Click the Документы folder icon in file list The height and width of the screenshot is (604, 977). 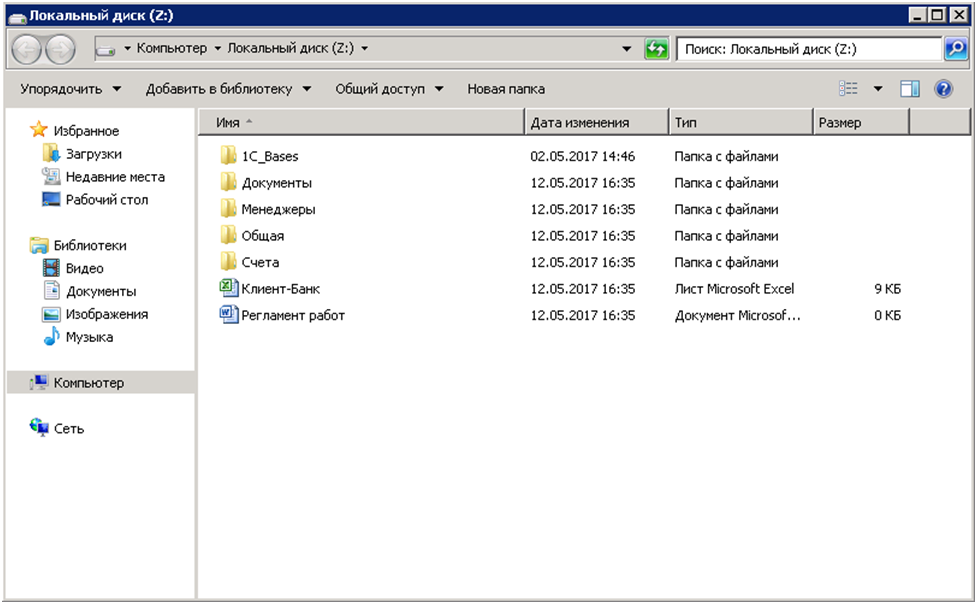[x=228, y=182]
